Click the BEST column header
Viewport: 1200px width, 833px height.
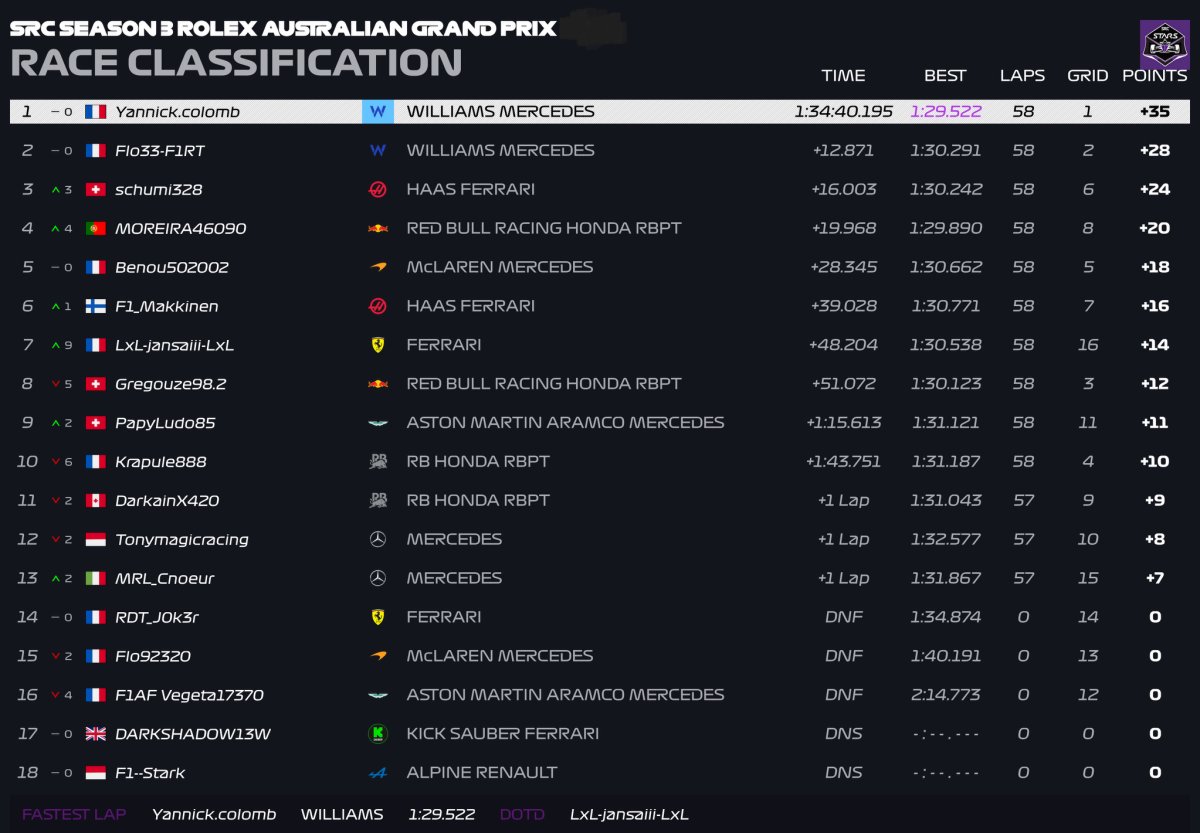[x=945, y=76]
